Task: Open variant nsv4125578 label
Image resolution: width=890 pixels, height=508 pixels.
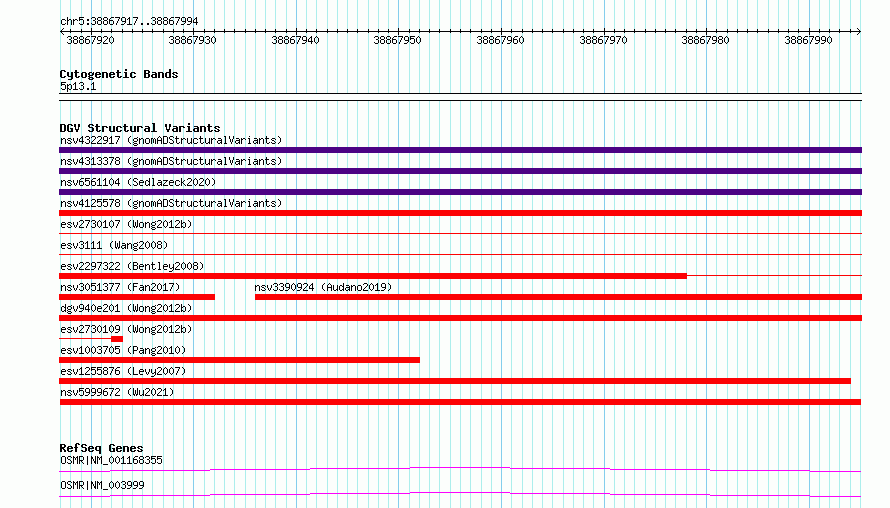Action: [x=171, y=203]
